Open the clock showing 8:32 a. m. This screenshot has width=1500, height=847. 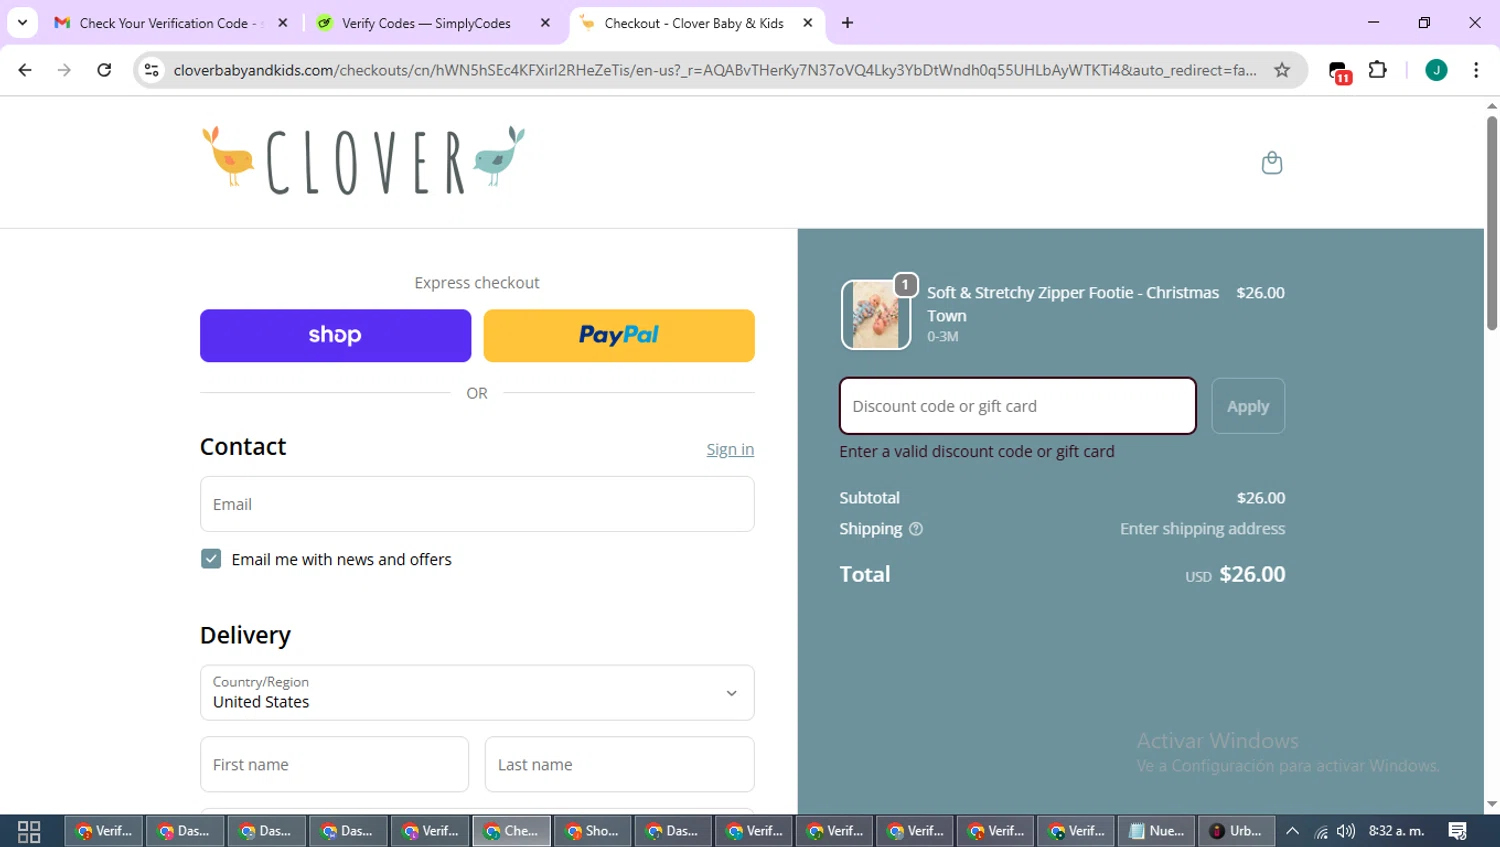tap(1396, 831)
